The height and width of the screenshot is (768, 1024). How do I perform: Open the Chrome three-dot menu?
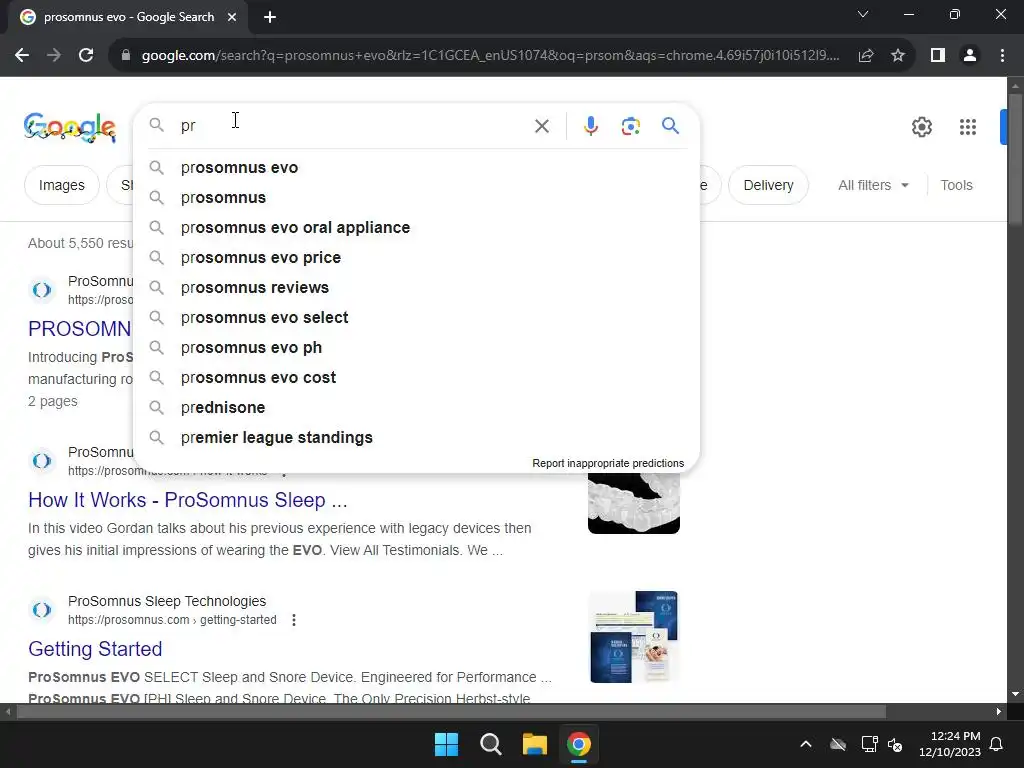coord(1002,56)
